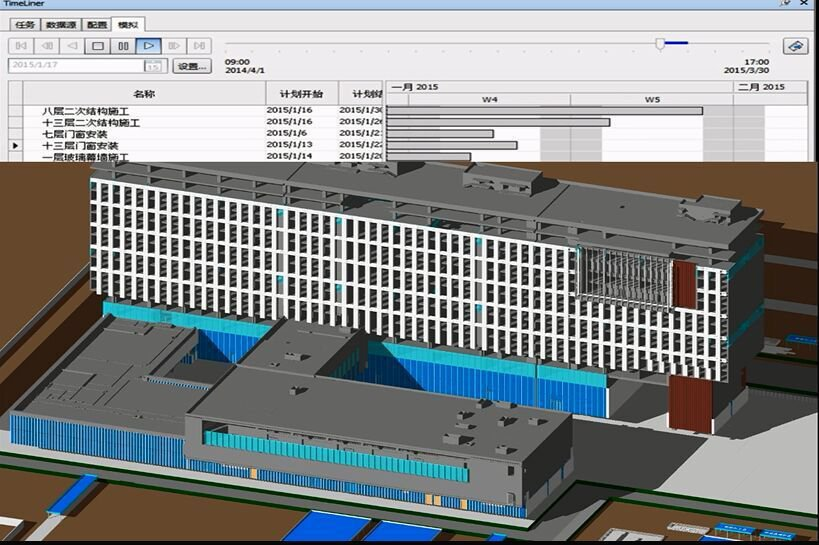Click the 计划开始 column header
The image size is (819, 545).
(x=302, y=94)
